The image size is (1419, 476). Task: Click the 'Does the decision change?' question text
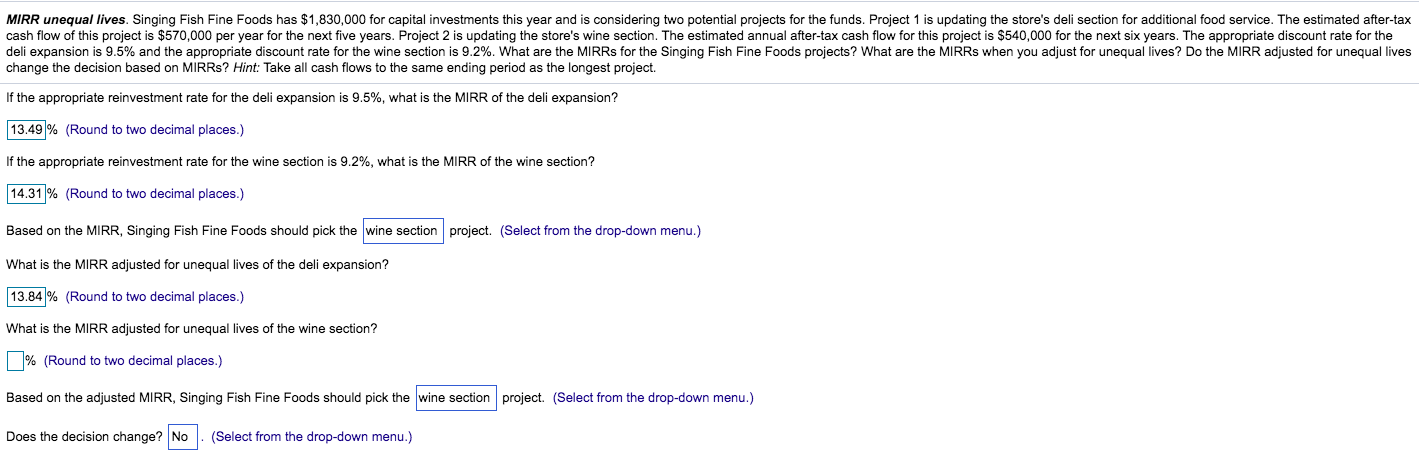tap(84, 437)
